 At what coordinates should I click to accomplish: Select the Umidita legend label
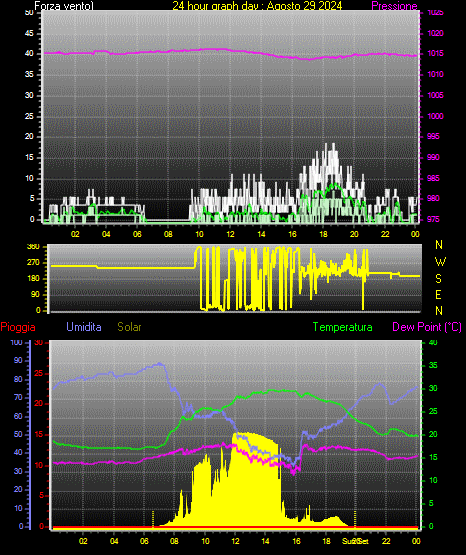pyautogui.click(x=84, y=327)
